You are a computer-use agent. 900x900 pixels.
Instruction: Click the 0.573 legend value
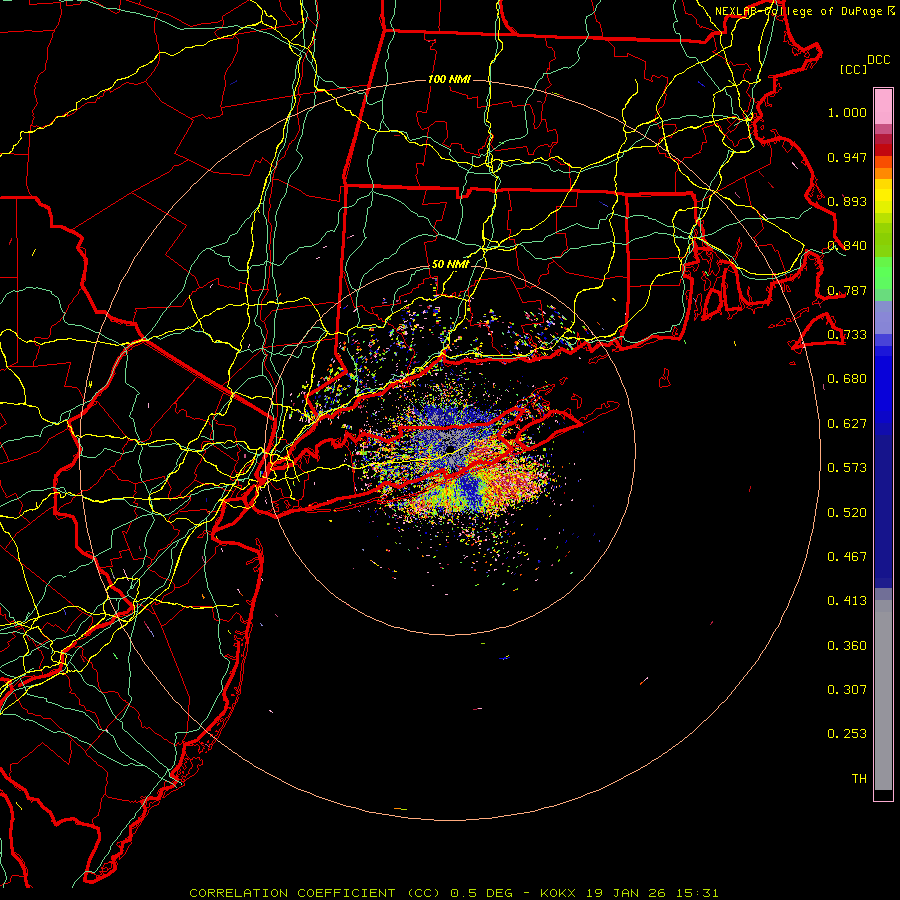[x=847, y=468]
